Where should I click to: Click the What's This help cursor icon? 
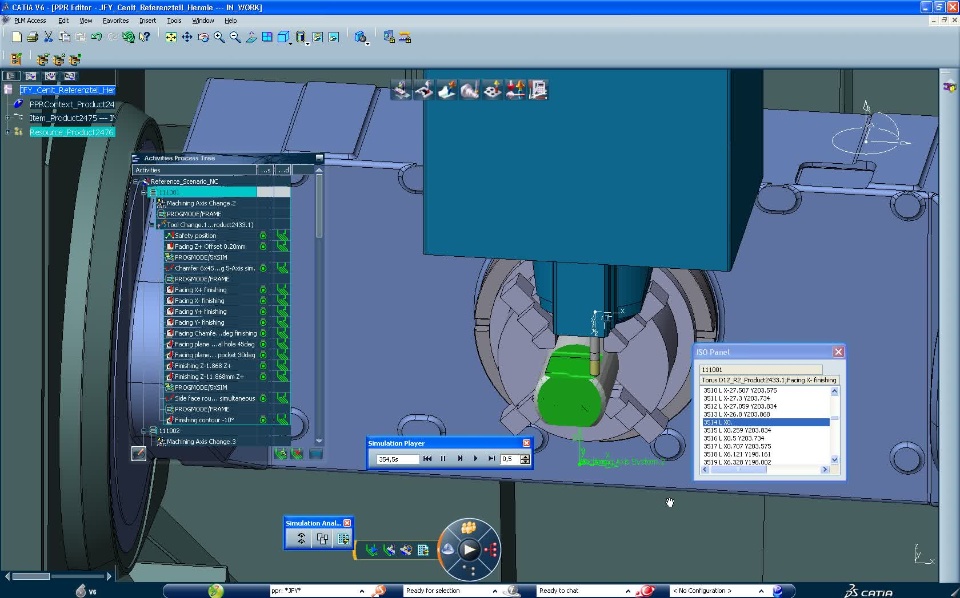144,37
